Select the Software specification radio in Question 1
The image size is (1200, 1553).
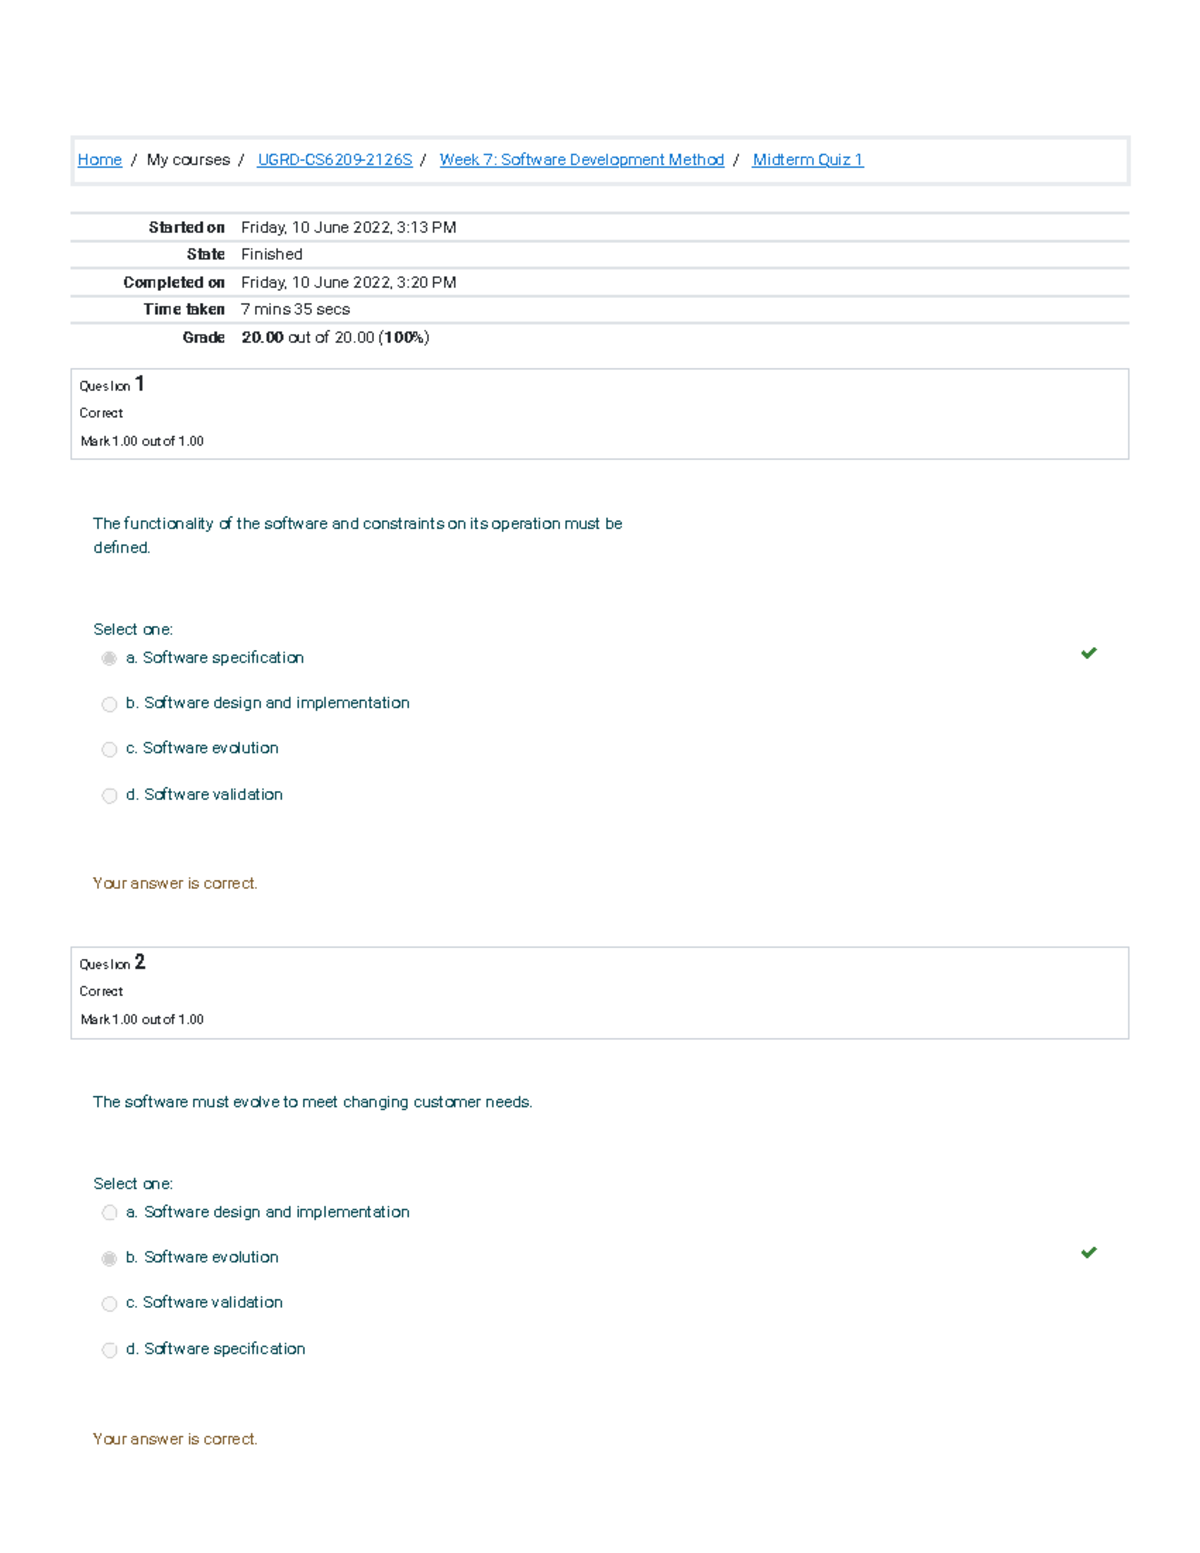pos(109,658)
